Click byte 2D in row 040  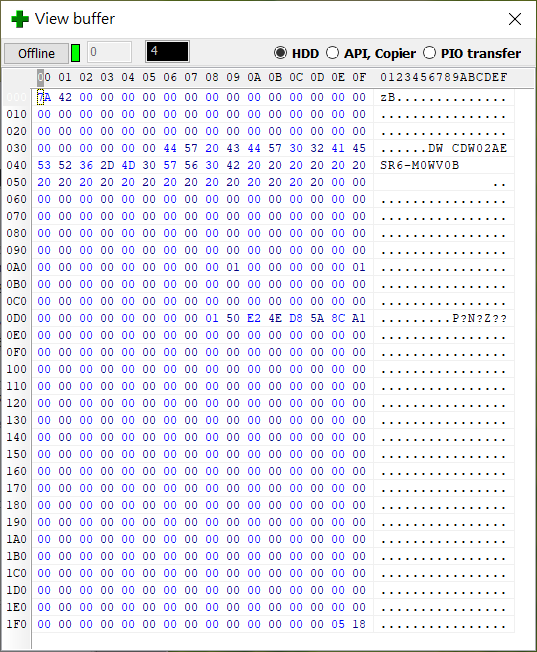click(107, 165)
